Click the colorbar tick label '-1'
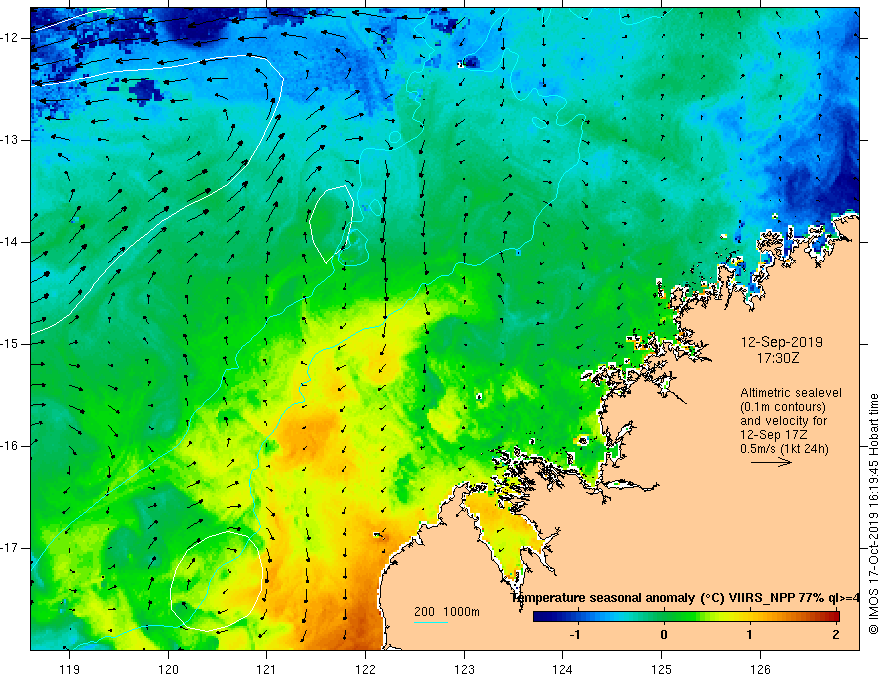The width and height of the screenshot is (880, 680). [575, 635]
